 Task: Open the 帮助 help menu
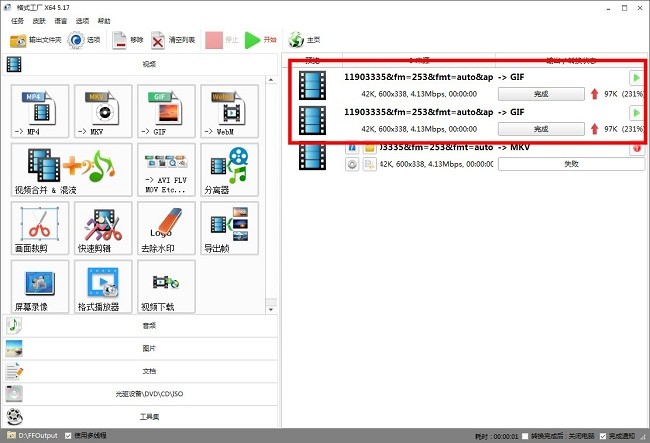coord(104,21)
